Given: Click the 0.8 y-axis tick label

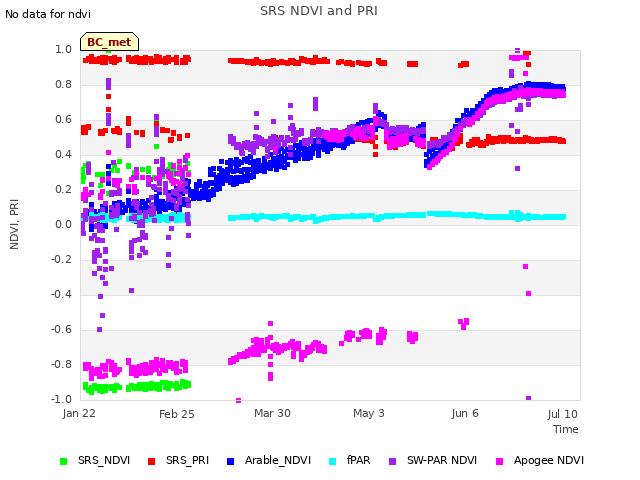Looking at the screenshot, I should (x=63, y=84).
